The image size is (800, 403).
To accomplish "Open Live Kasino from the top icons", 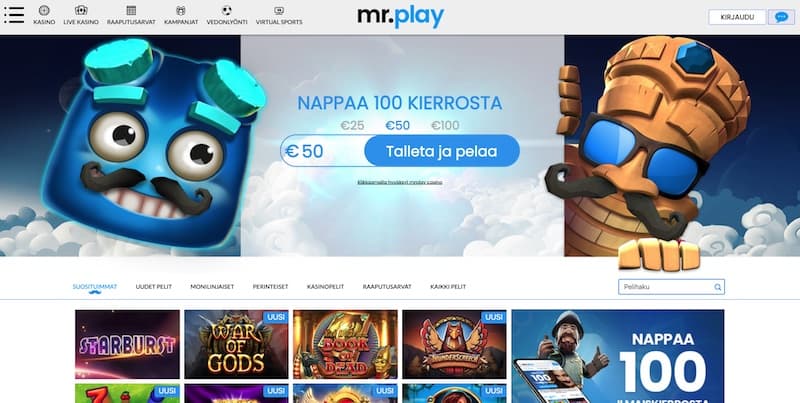I will (x=81, y=10).
